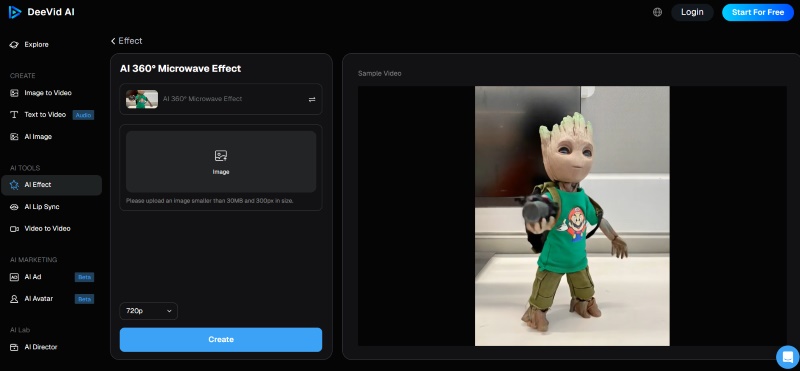Screen dimensions: 800x371
Task: Open the AI Avatar menu item
Action: [51, 299]
